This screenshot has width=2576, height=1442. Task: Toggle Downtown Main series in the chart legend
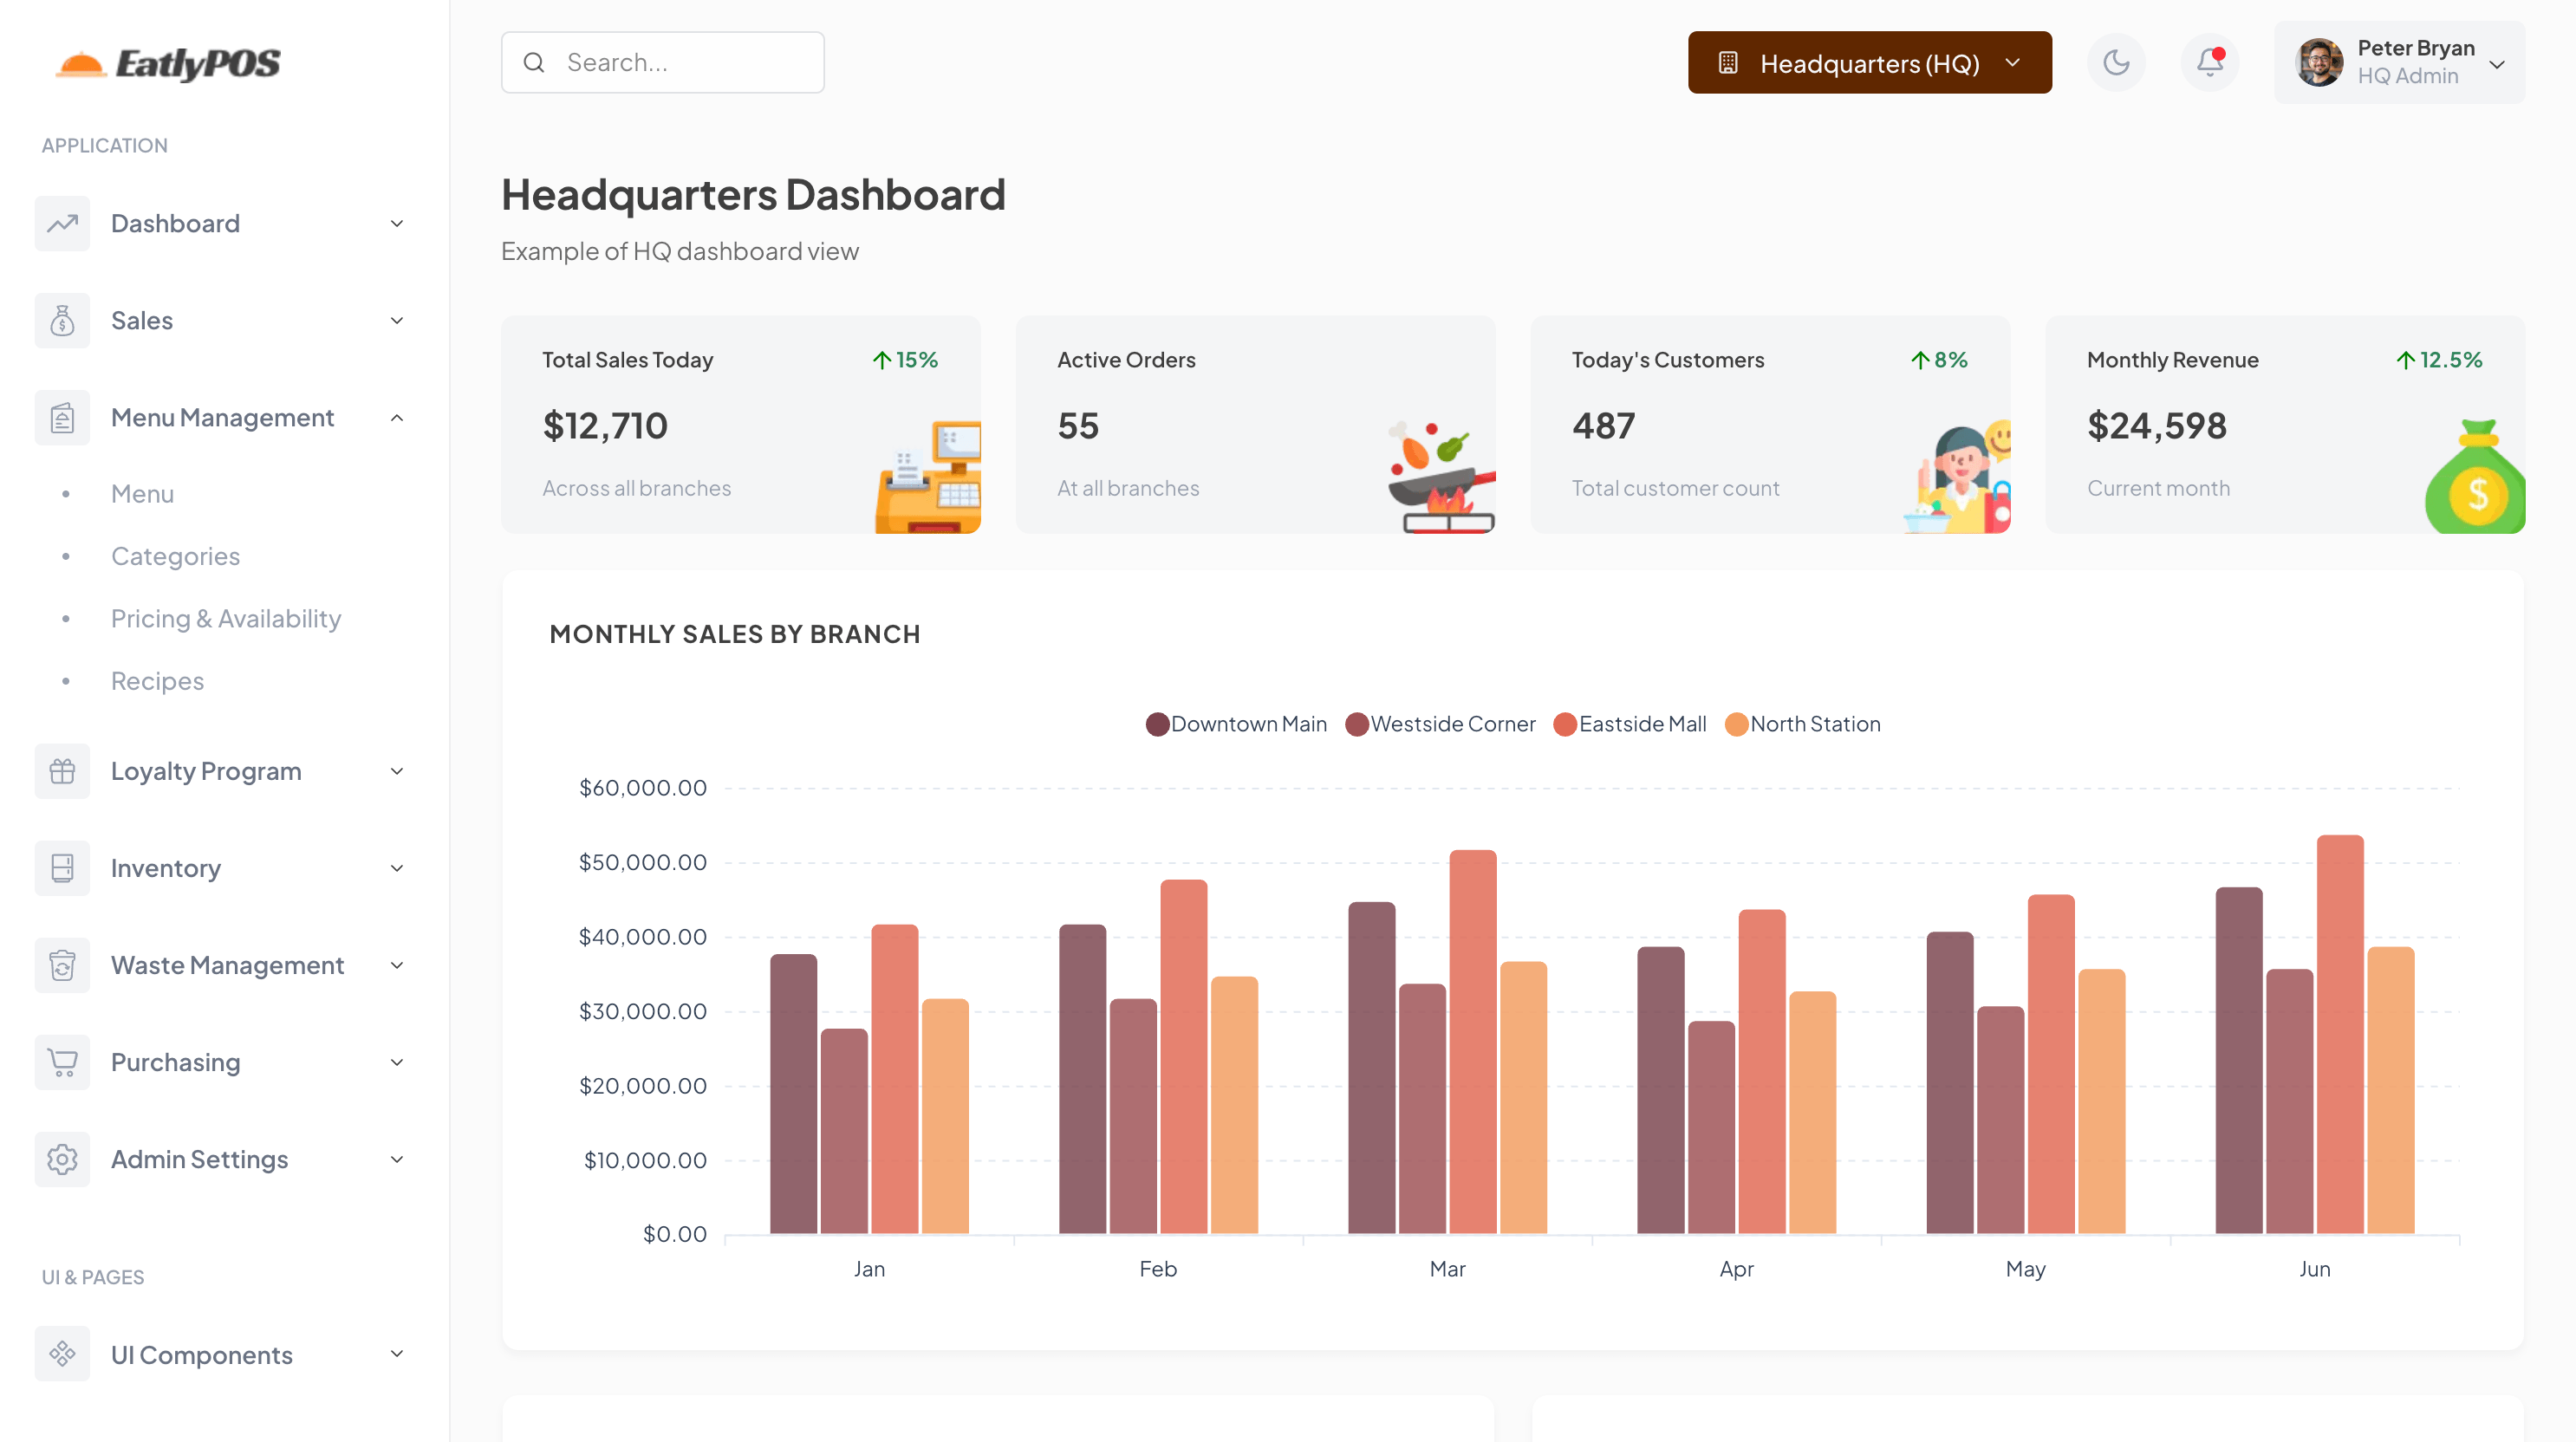click(x=1237, y=723)
